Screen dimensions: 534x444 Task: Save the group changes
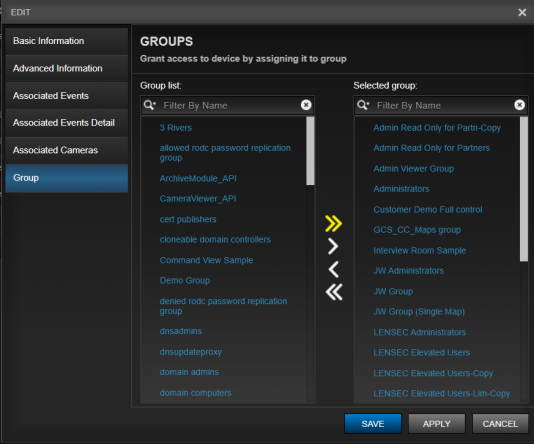pyautogui.click(x=373, y=424)
